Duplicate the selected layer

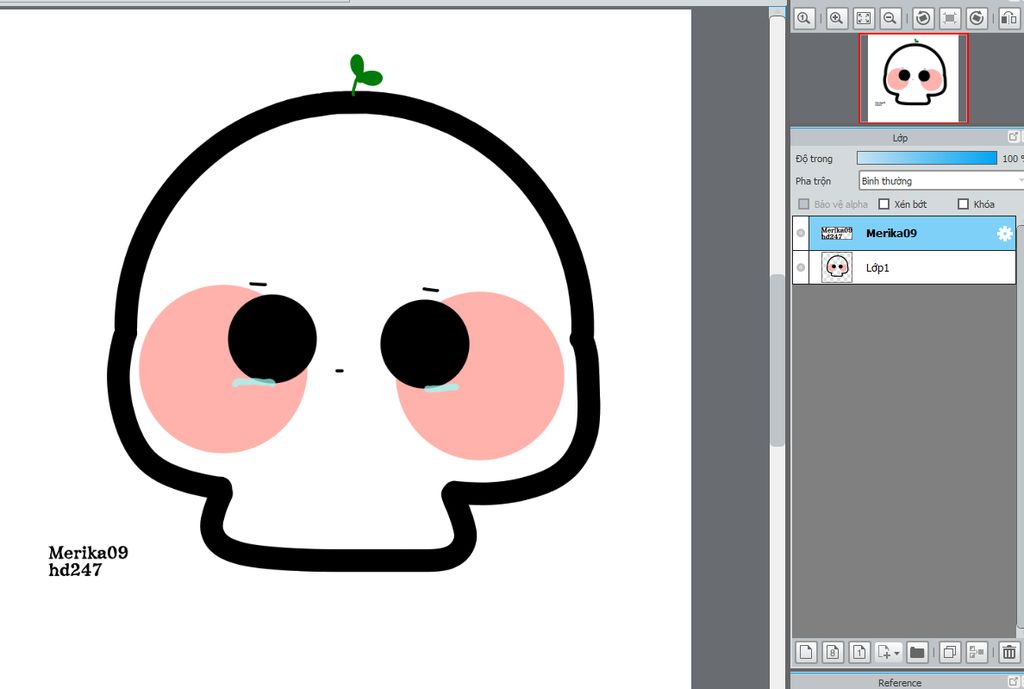click(x=950, y=652)
